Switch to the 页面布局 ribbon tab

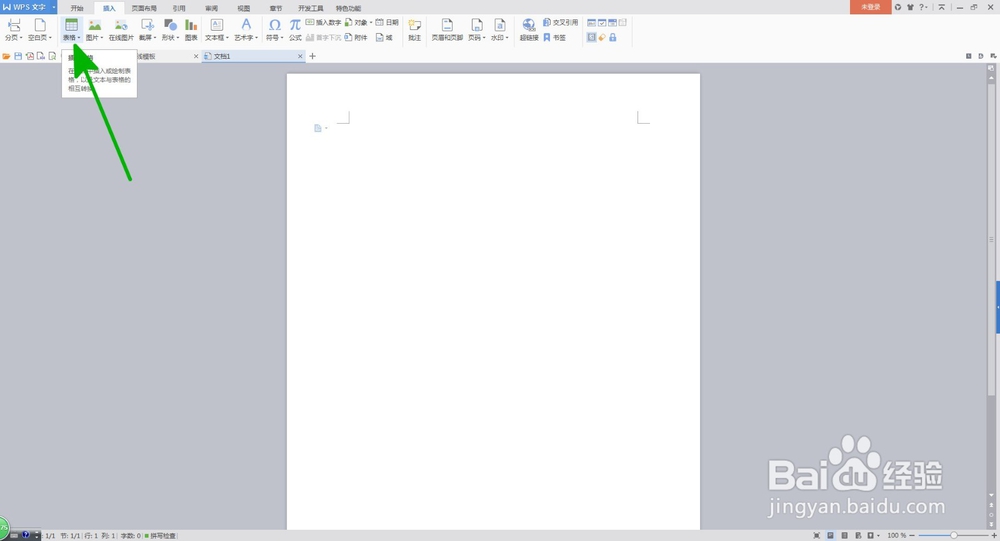[x=144, y=8]
